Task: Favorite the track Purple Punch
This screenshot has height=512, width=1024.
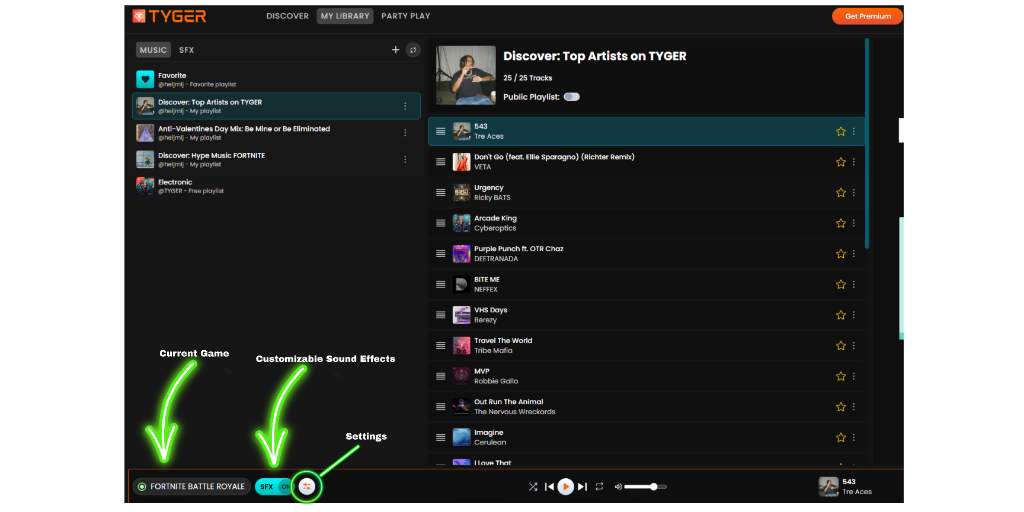Action: (840, 254)
